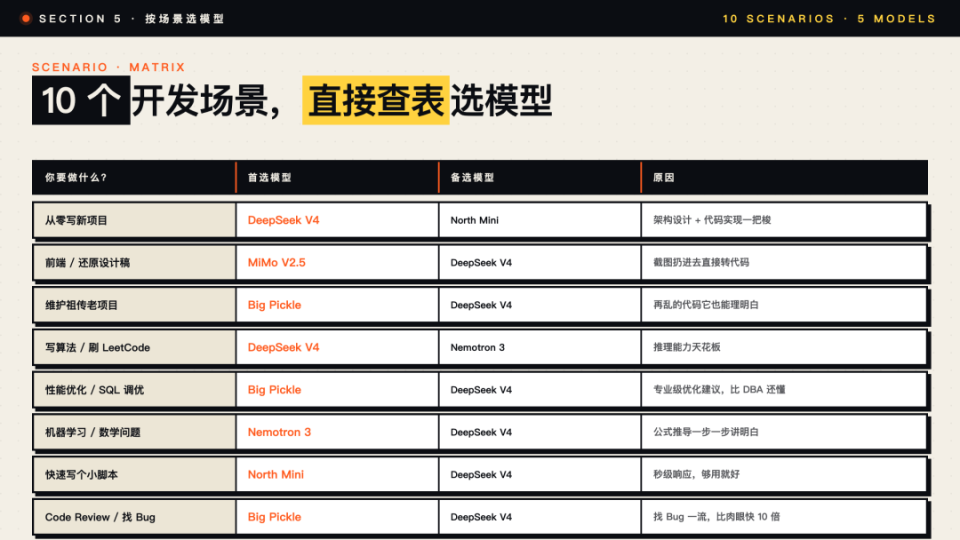This screenshot has height=540, width=960.
Task: Click the "找 Bug 一流,比肉眼快 10 倍" reason
Action: 716,517
